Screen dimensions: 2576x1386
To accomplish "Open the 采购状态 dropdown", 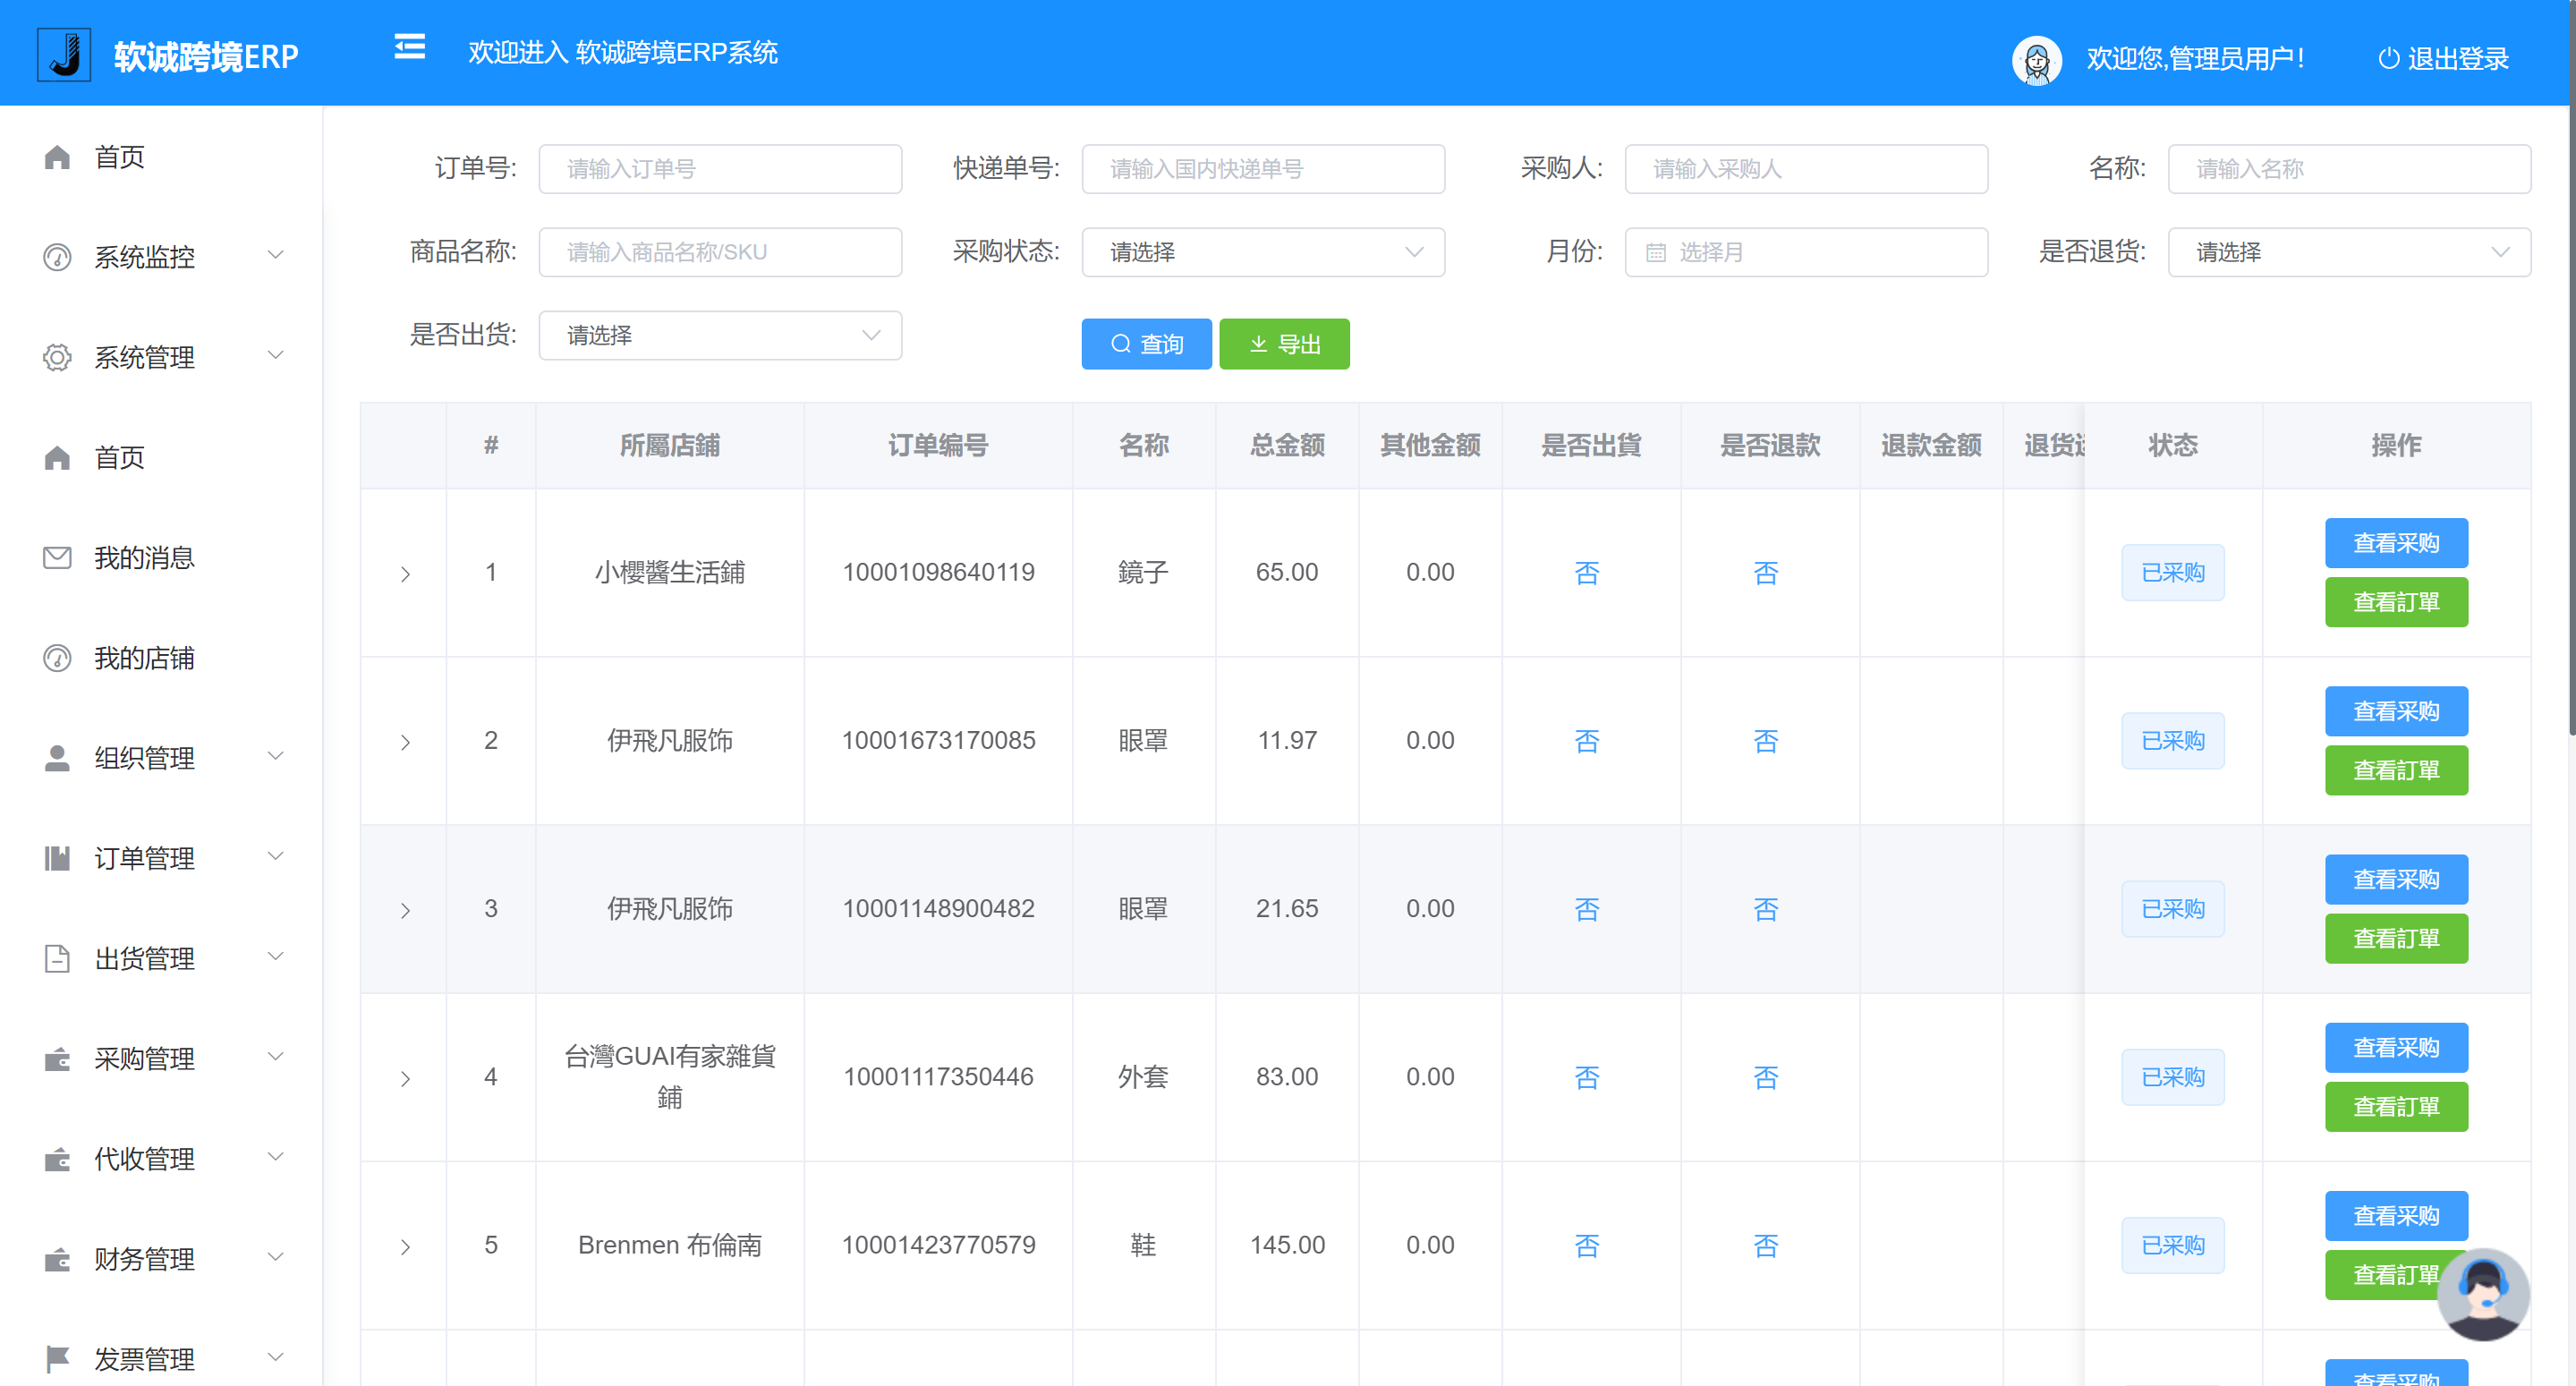I will tap(1263, 252).
